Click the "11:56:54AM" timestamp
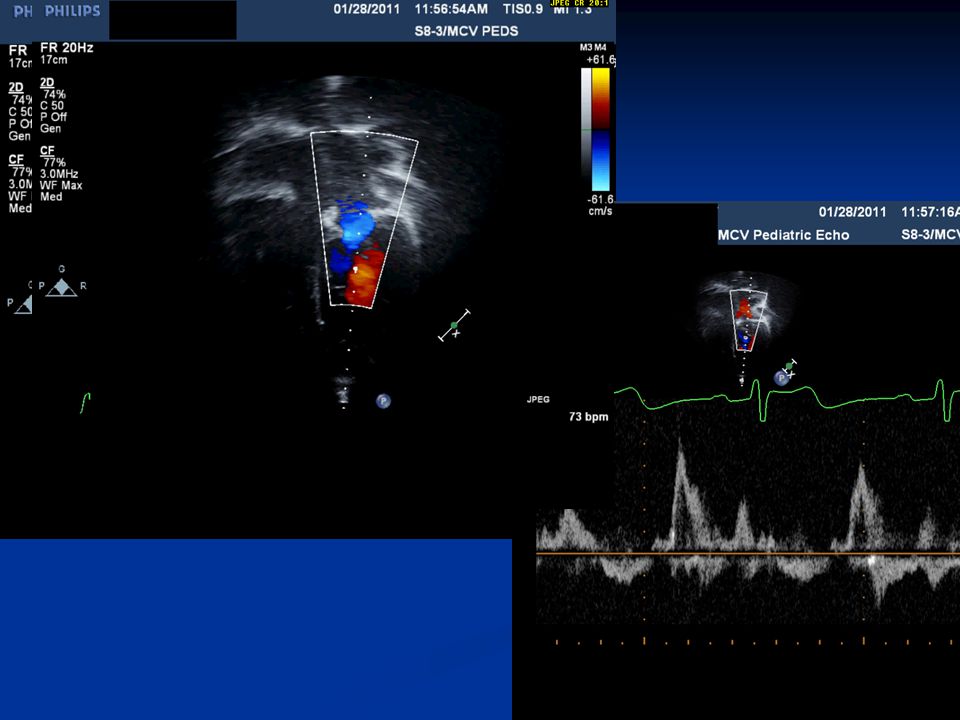The image size is (960, 720). point(451,9)
